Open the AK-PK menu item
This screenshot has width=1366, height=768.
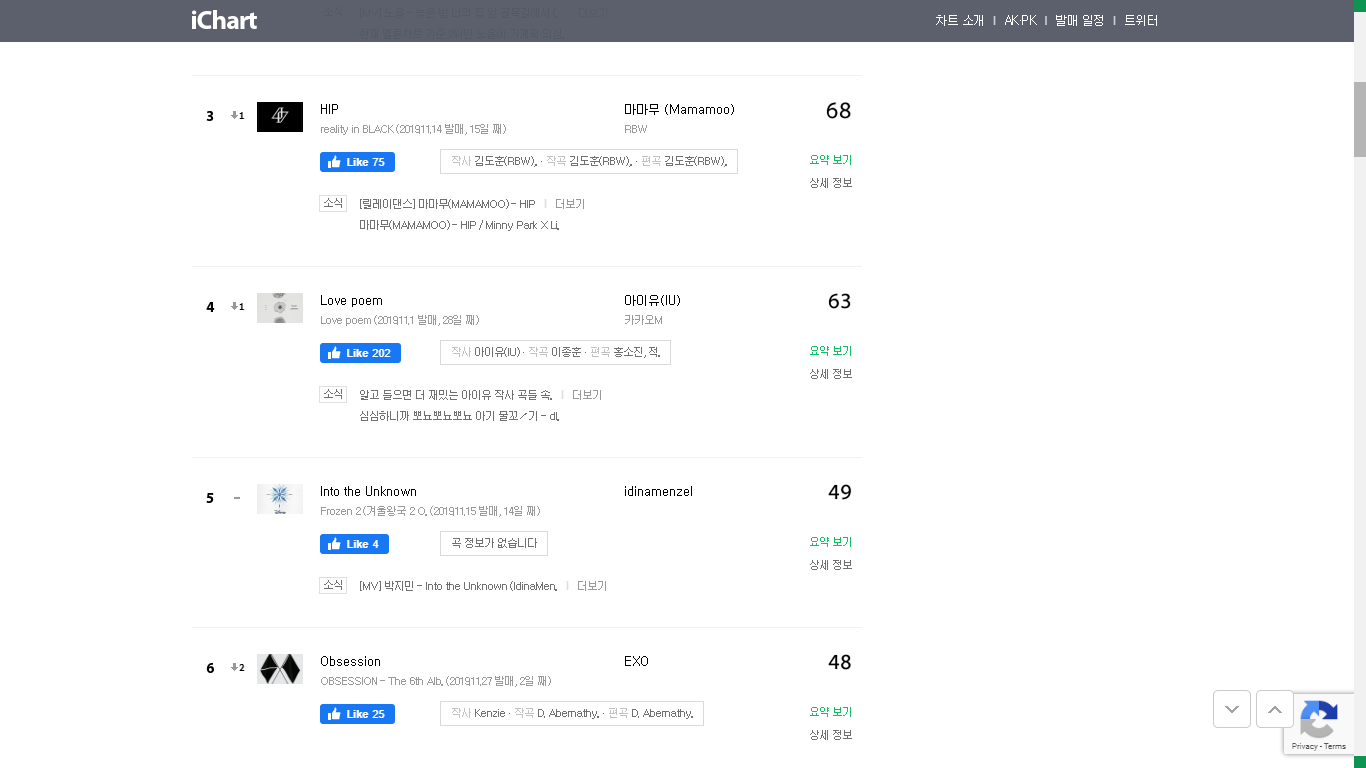pos(1020,20)
